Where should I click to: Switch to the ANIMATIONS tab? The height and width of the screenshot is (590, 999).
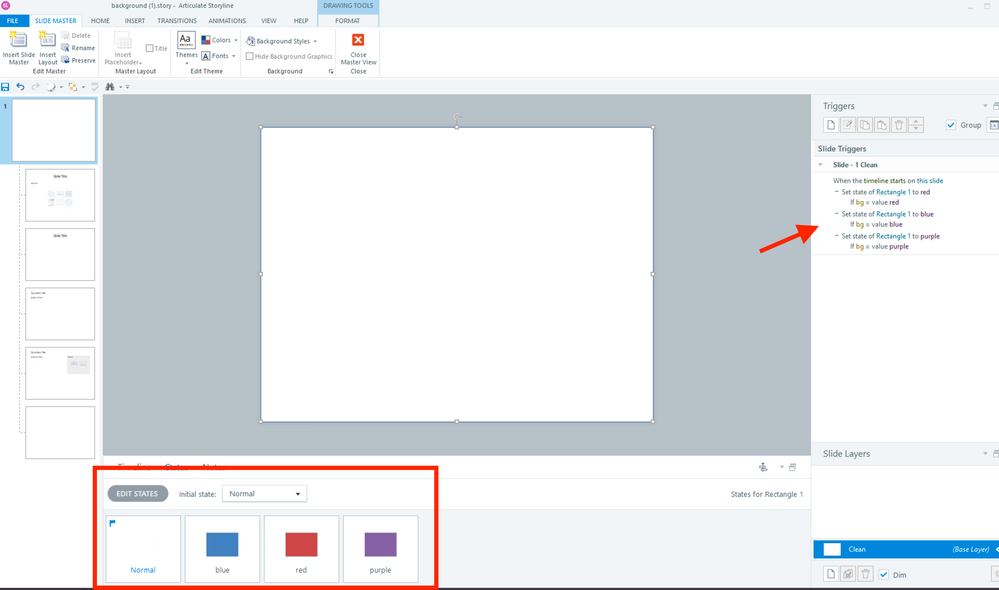click(x=227, y=21)
